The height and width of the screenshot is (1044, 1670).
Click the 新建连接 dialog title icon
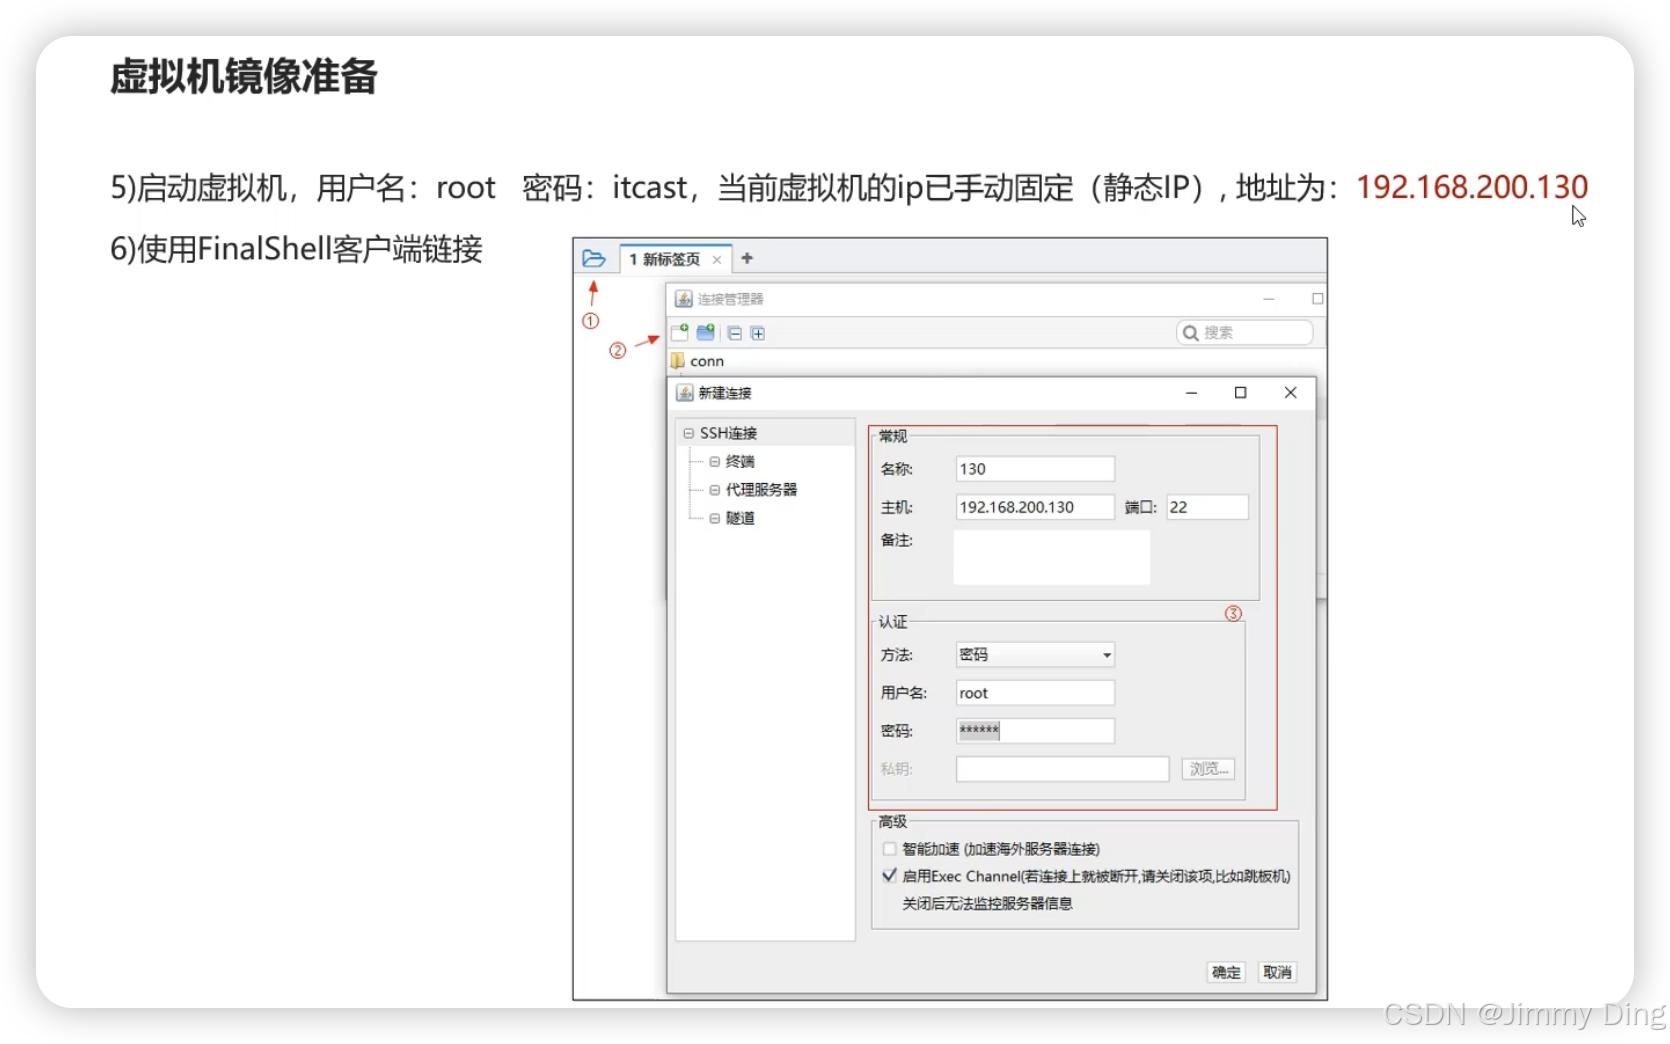click(x=685, y=393)
